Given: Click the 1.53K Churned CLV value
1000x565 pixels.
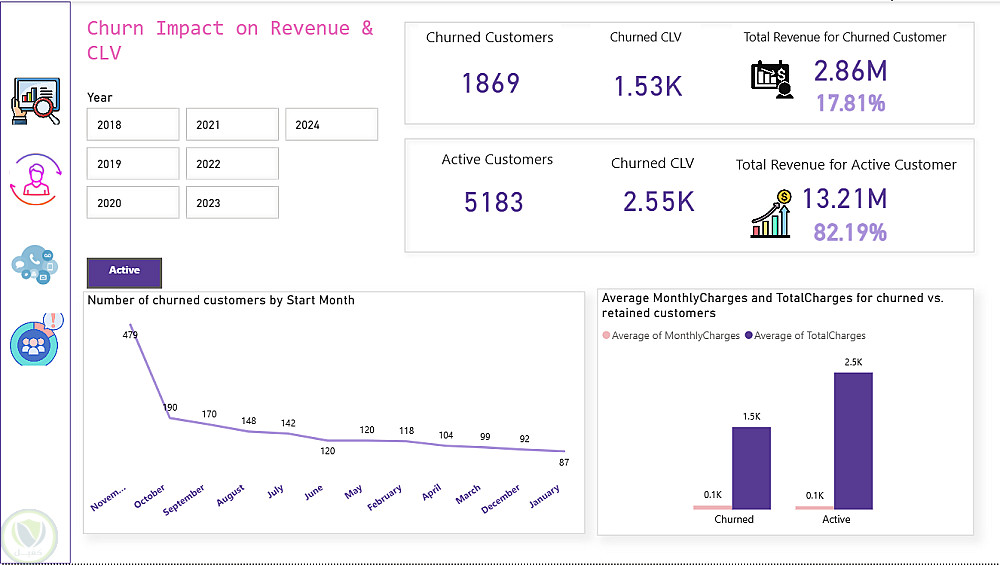Looking at the screenshot, I should tap(648, 86).
